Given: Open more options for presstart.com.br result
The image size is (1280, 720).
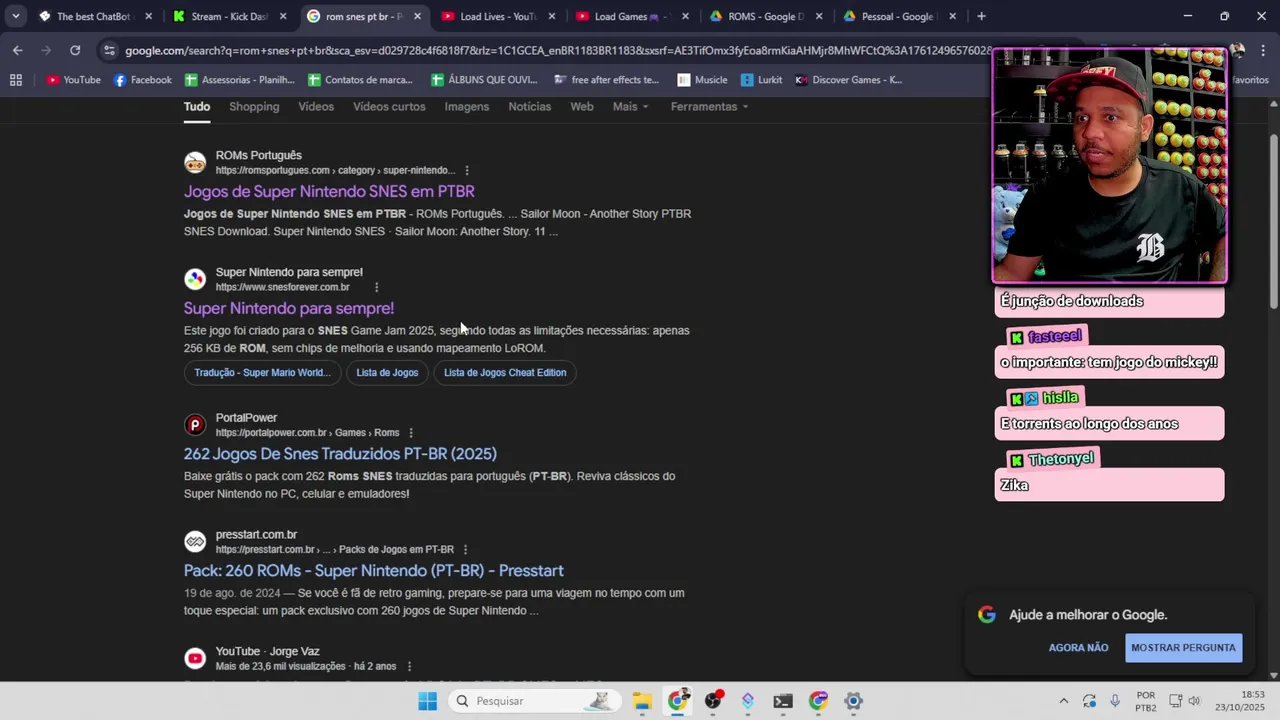Looking at the screenshot, I should point(465,550).
